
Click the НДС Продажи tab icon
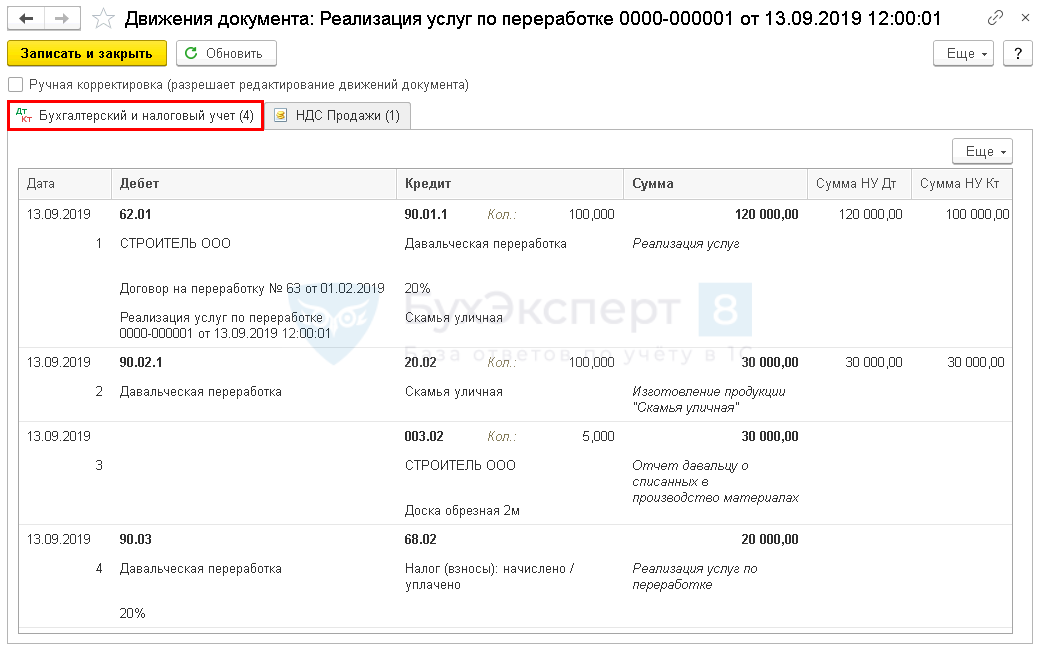click(280, 116)
